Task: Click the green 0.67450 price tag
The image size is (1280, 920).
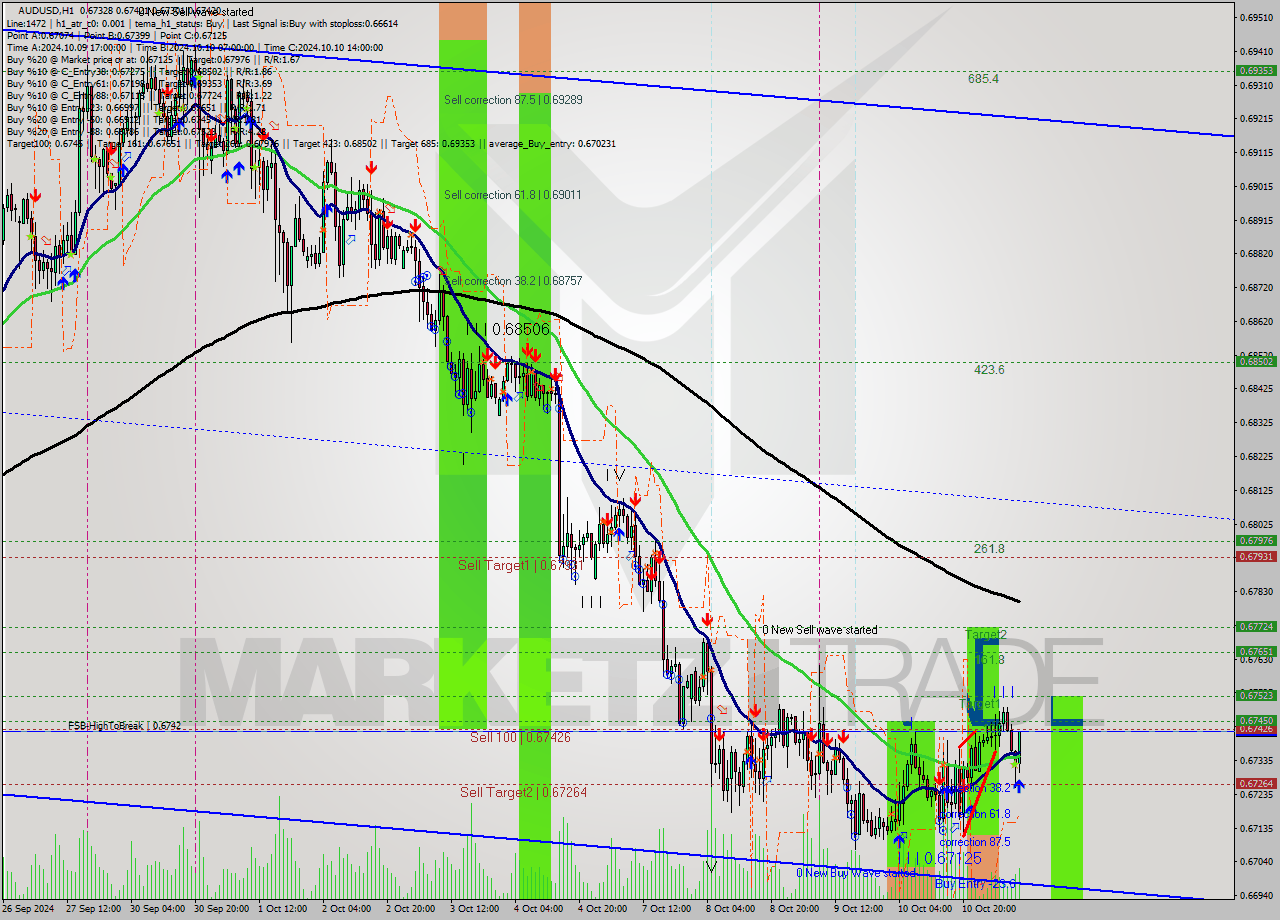Action: pyautogui.click(x=1256, y=720)
